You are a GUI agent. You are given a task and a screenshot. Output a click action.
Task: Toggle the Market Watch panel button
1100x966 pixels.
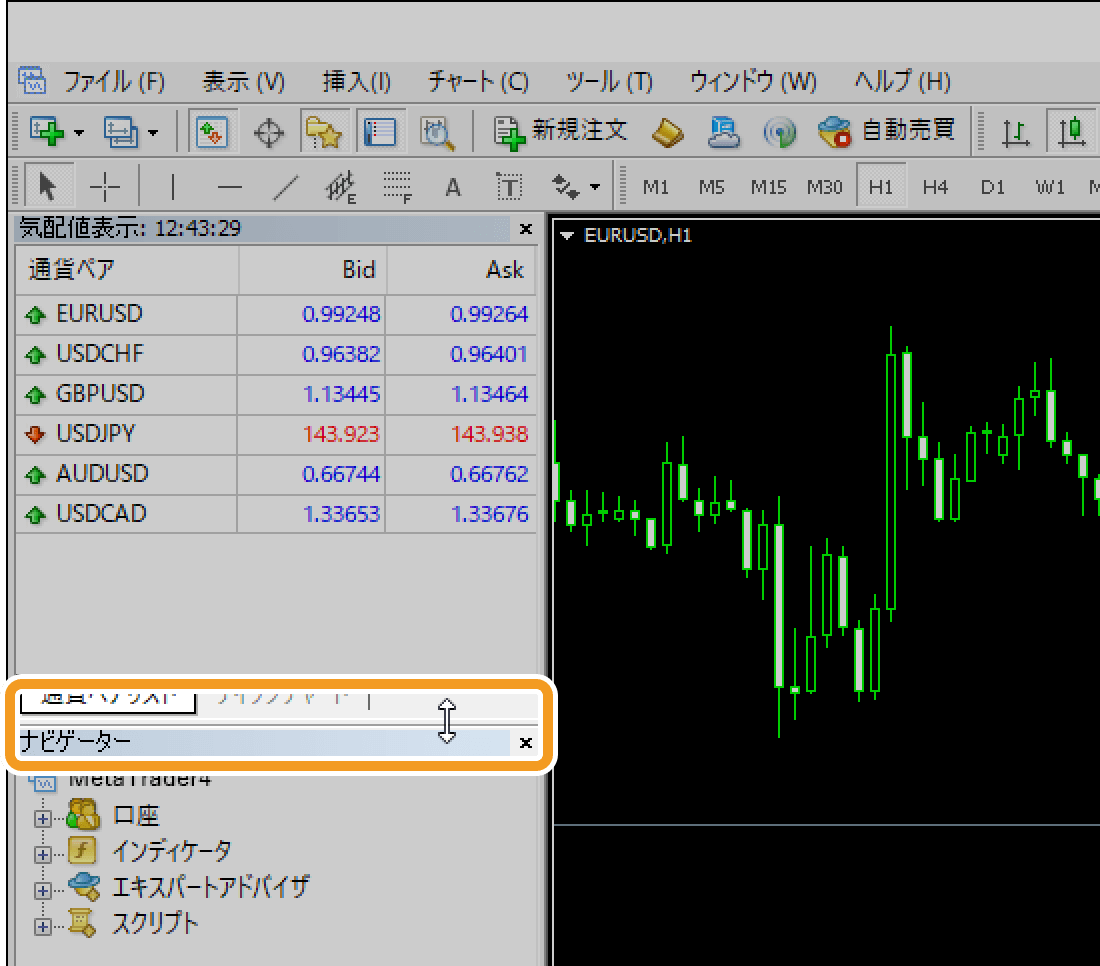pos(210,131)
